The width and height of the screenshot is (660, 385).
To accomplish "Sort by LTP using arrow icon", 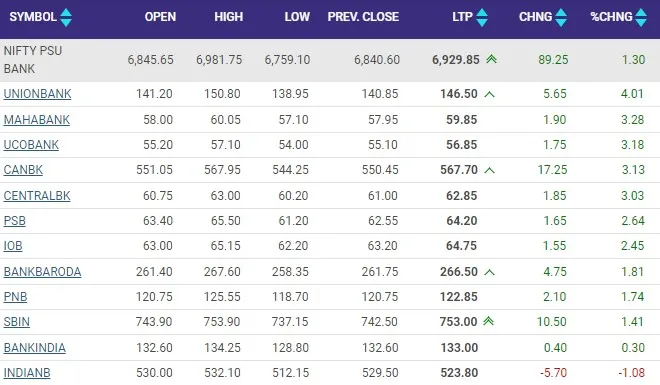I will pos(482,18).
